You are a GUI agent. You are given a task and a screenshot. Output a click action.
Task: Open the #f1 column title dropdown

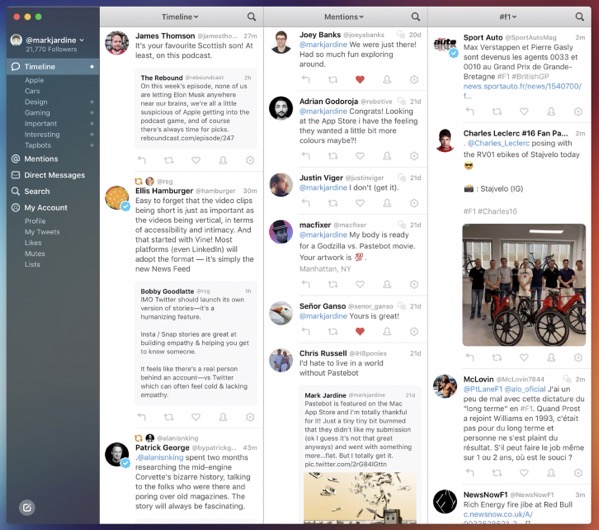click(508, 17)
